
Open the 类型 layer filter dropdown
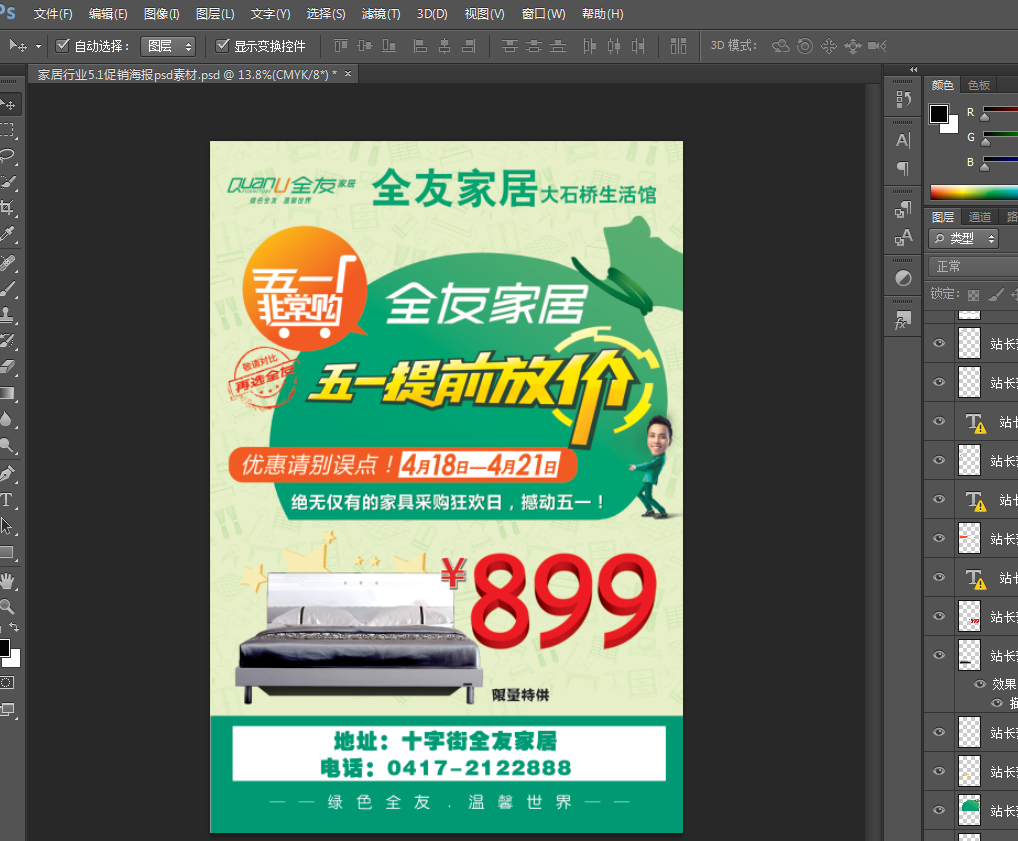pos(963,238)
